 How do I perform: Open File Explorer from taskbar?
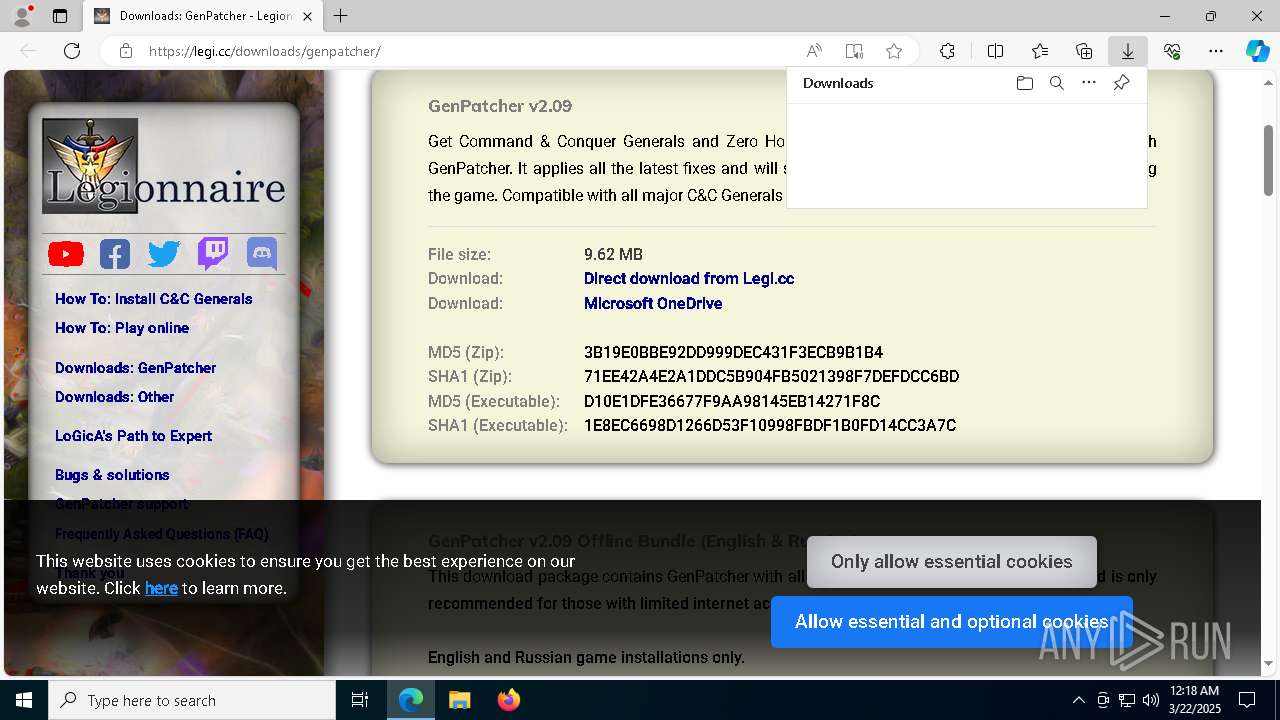coord(459,700)
